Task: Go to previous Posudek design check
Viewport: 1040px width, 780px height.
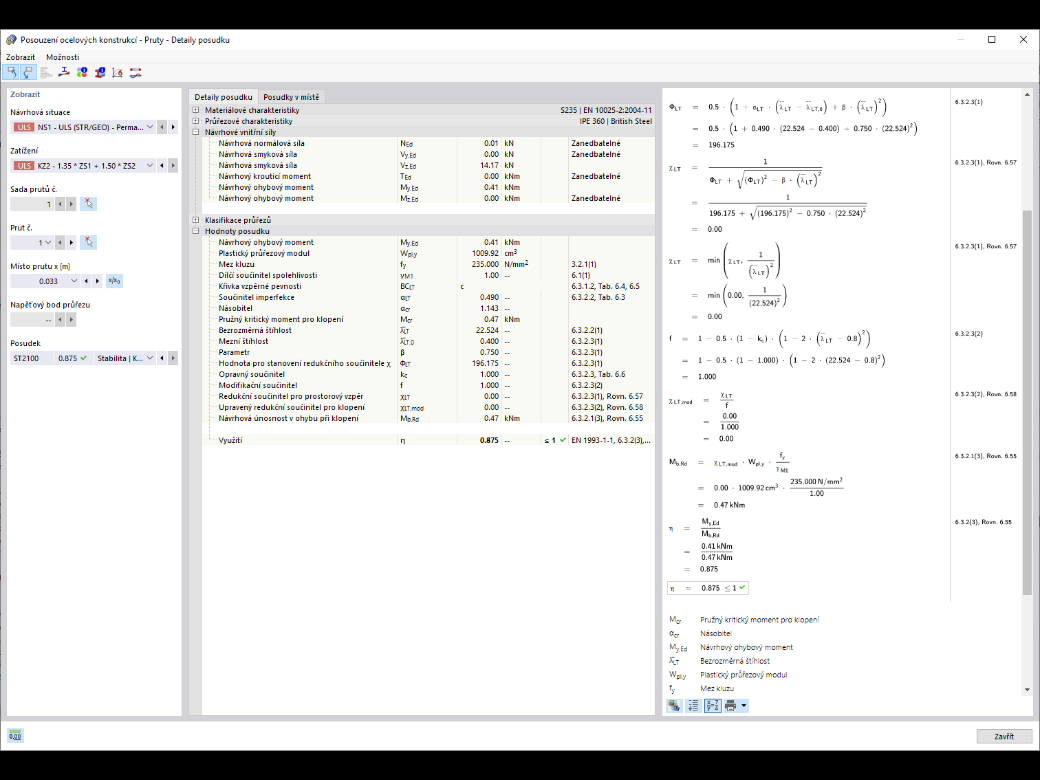Action: 162,358
